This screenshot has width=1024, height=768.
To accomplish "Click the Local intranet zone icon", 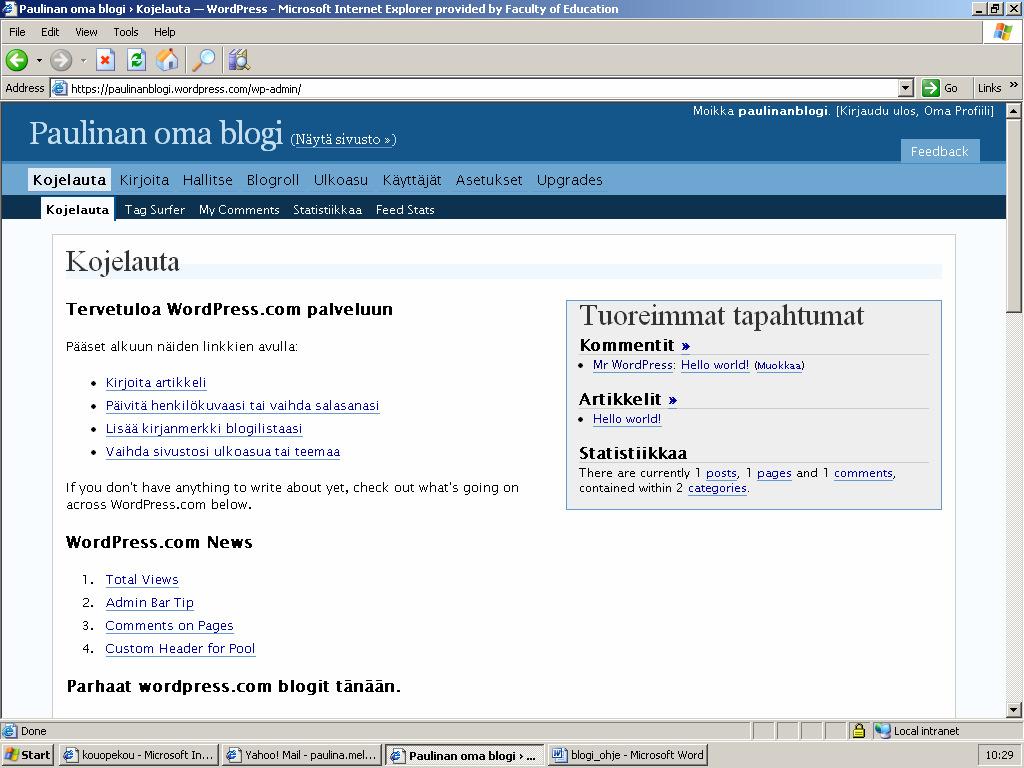I will [x=882, y=731].
